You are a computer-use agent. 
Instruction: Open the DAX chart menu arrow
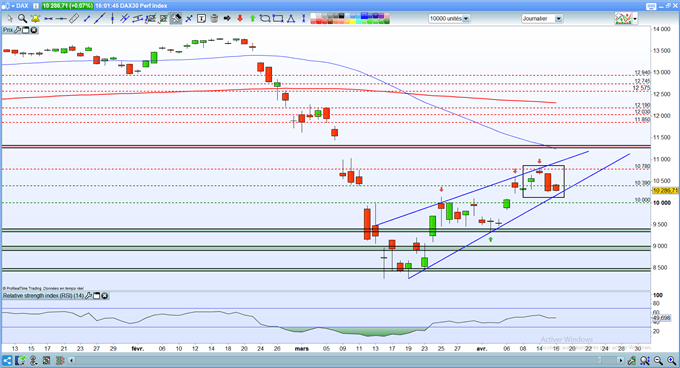point(13,6)
